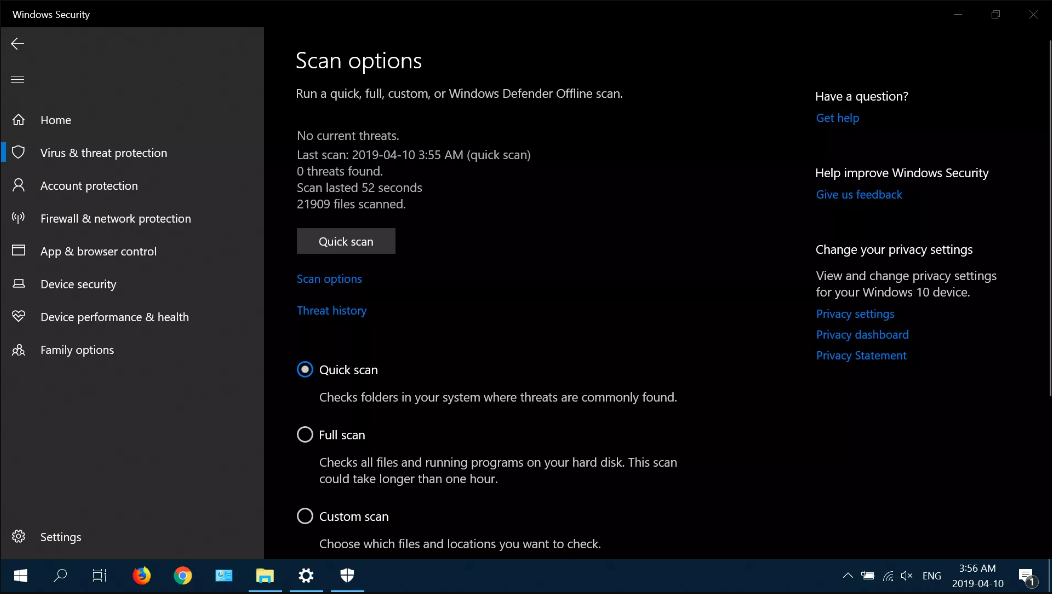Show hidden system tray icons

(x=847, y=576)
